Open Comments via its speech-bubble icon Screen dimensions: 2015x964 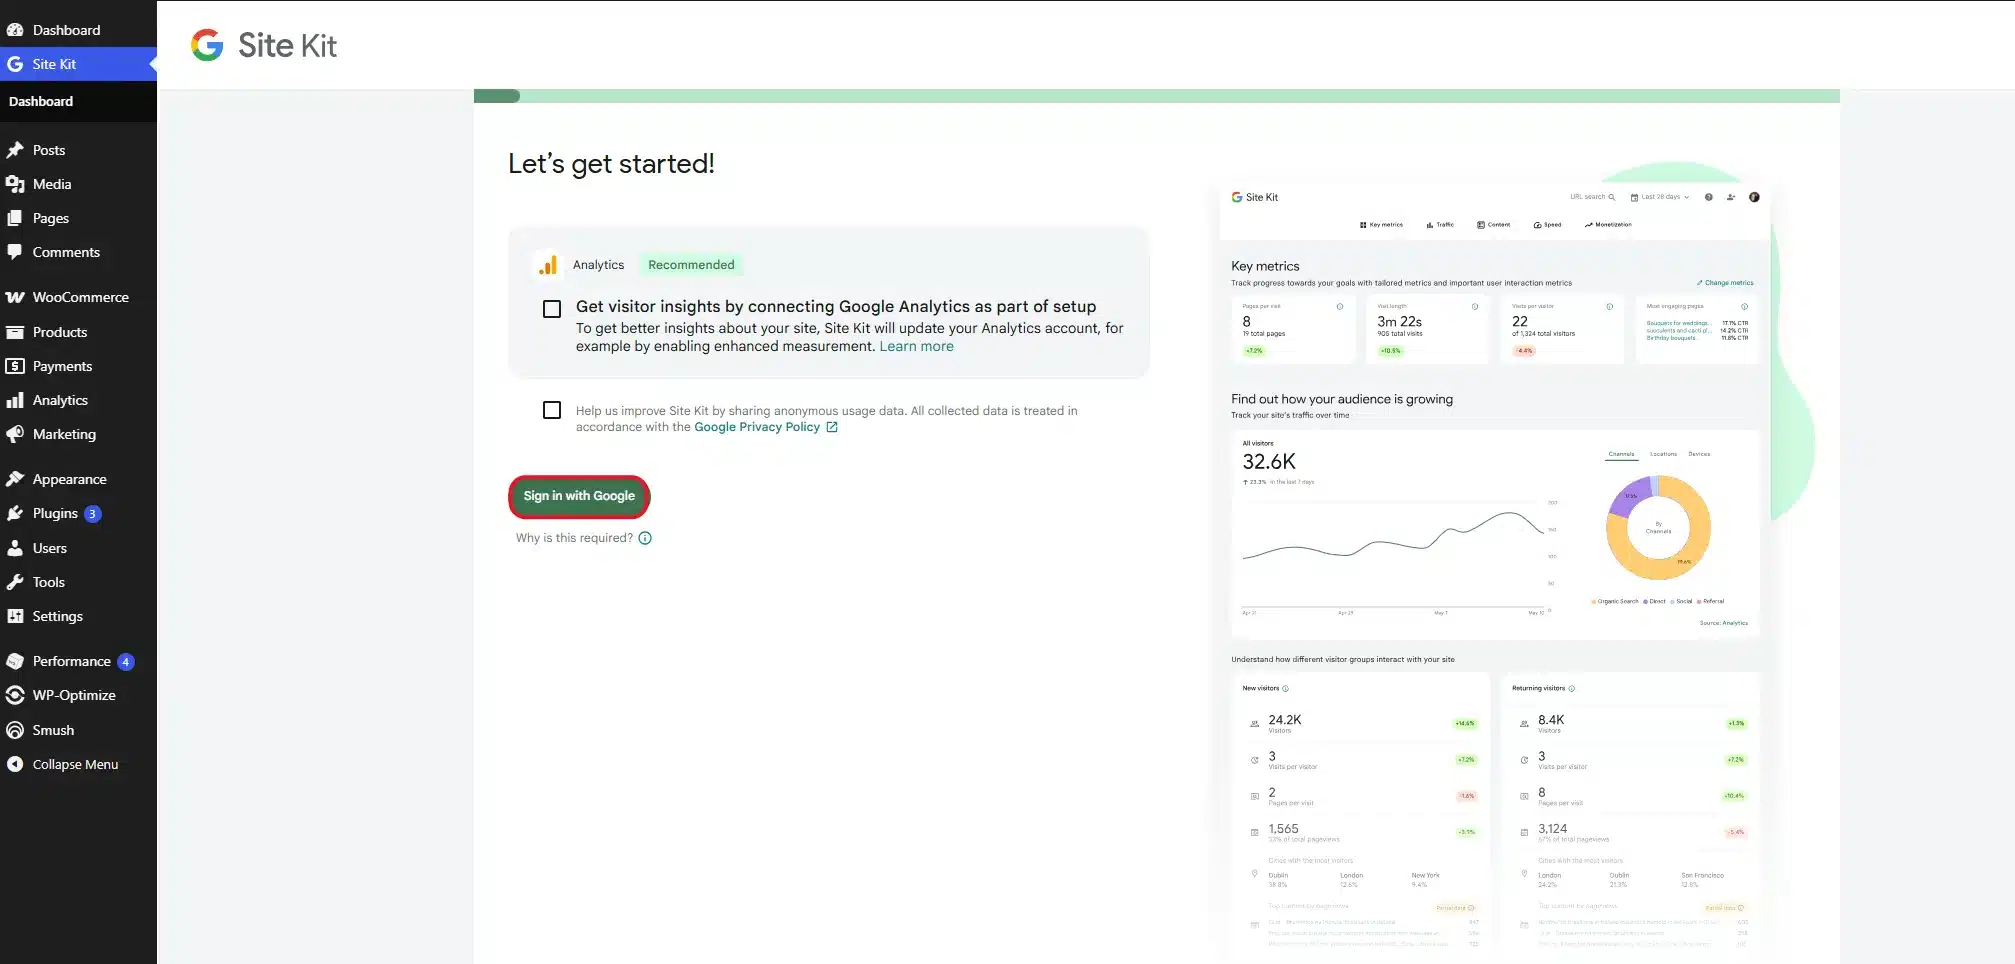(x=15, y=252)
